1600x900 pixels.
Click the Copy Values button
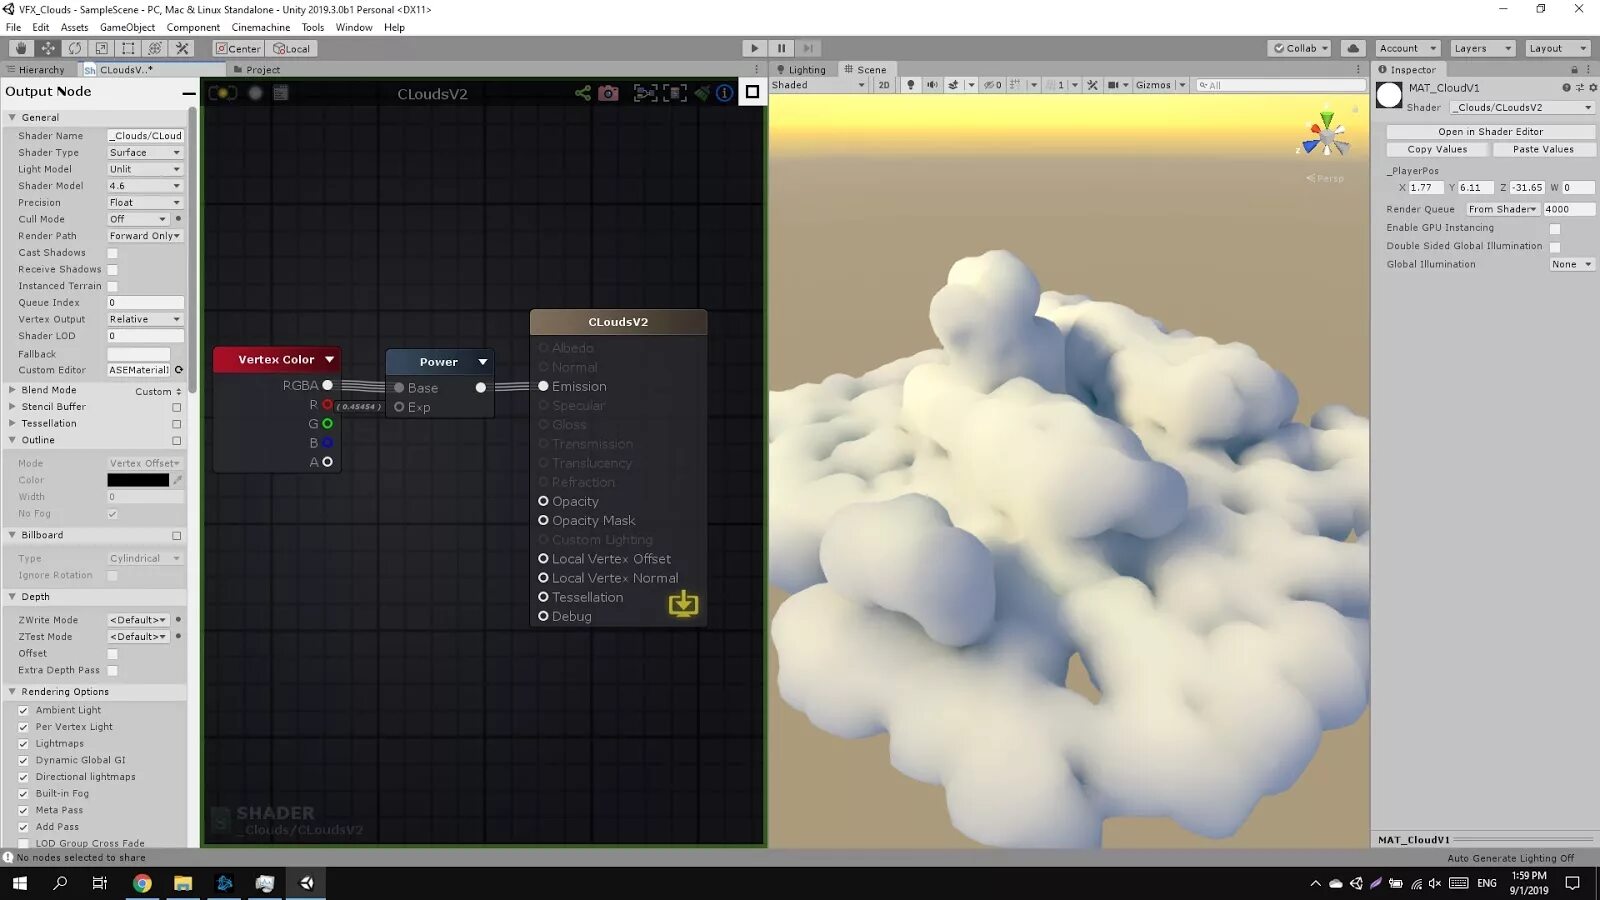tap(1438, 150)
